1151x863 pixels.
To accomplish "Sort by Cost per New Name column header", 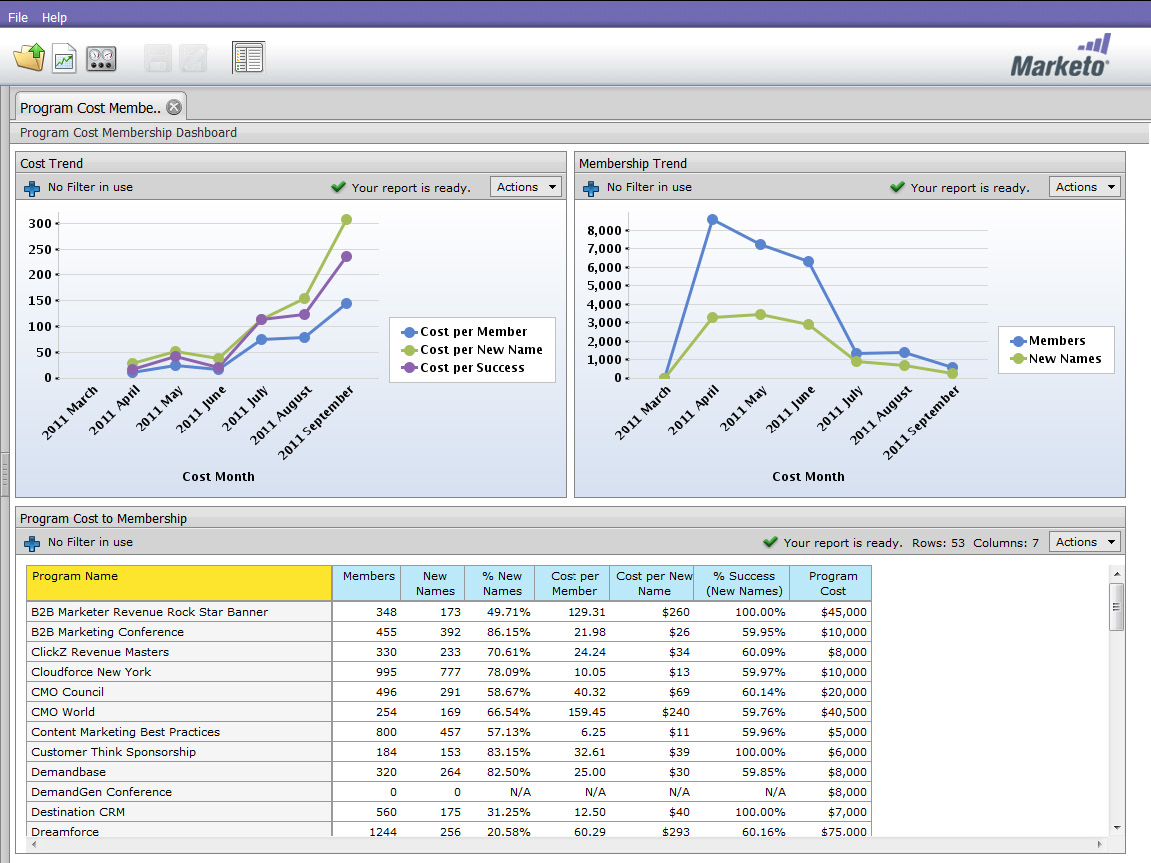I will tap(652, 583).
